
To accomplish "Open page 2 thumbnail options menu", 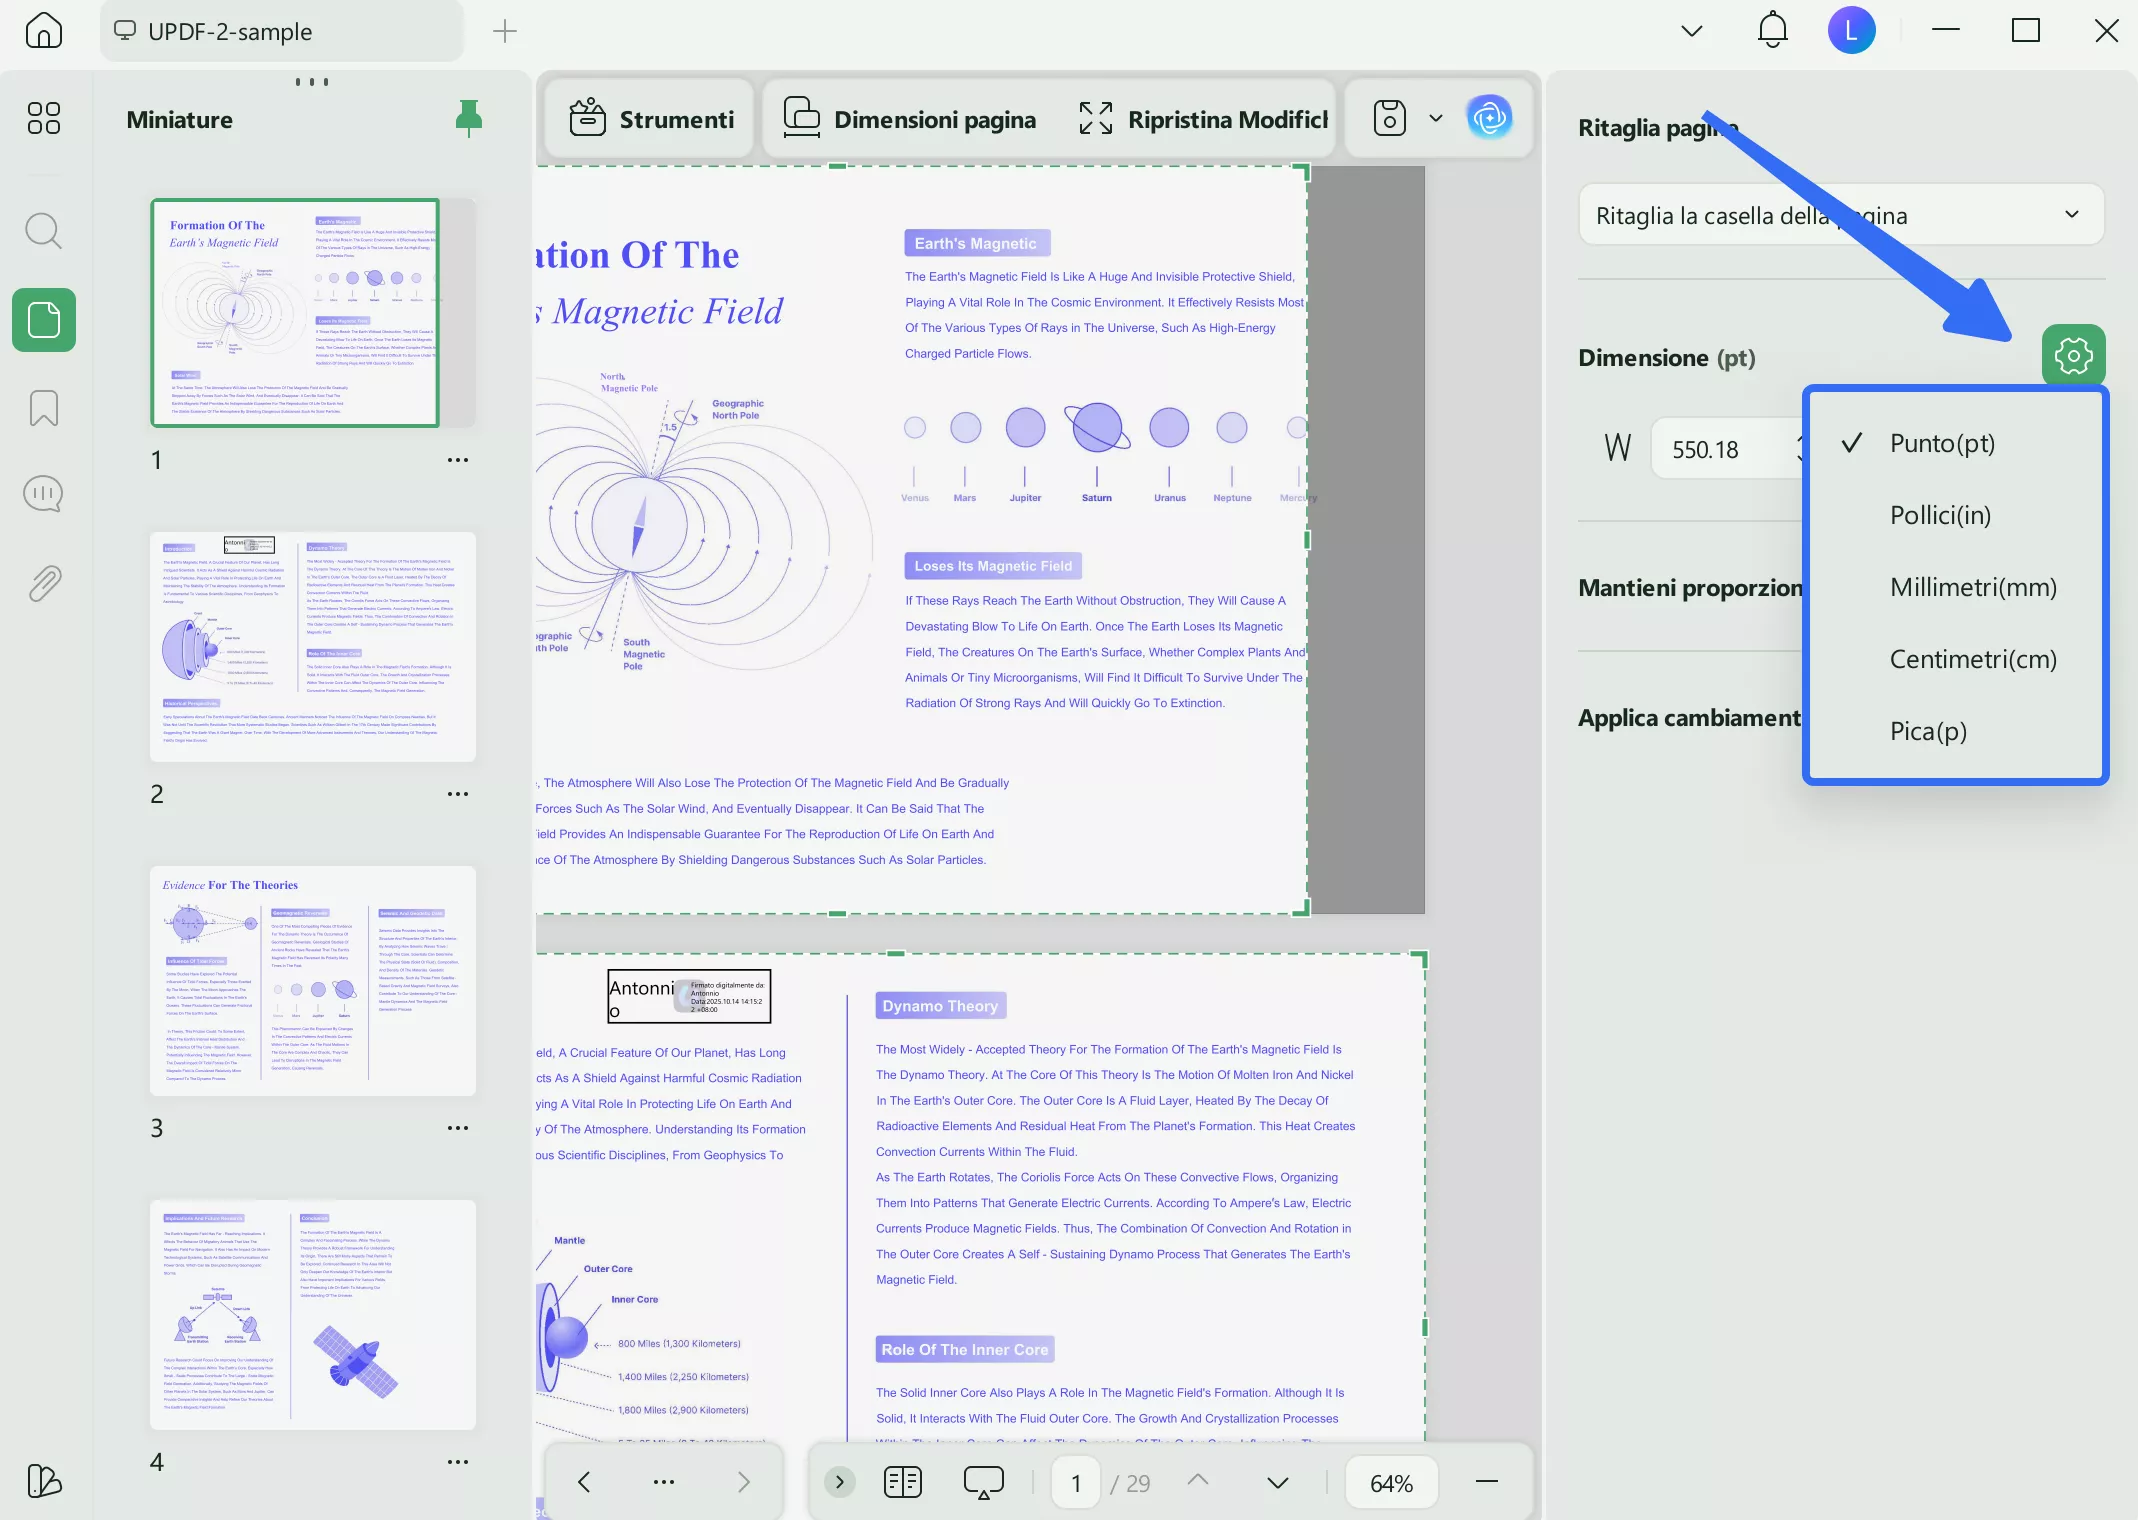I will (x=458, y=794).
